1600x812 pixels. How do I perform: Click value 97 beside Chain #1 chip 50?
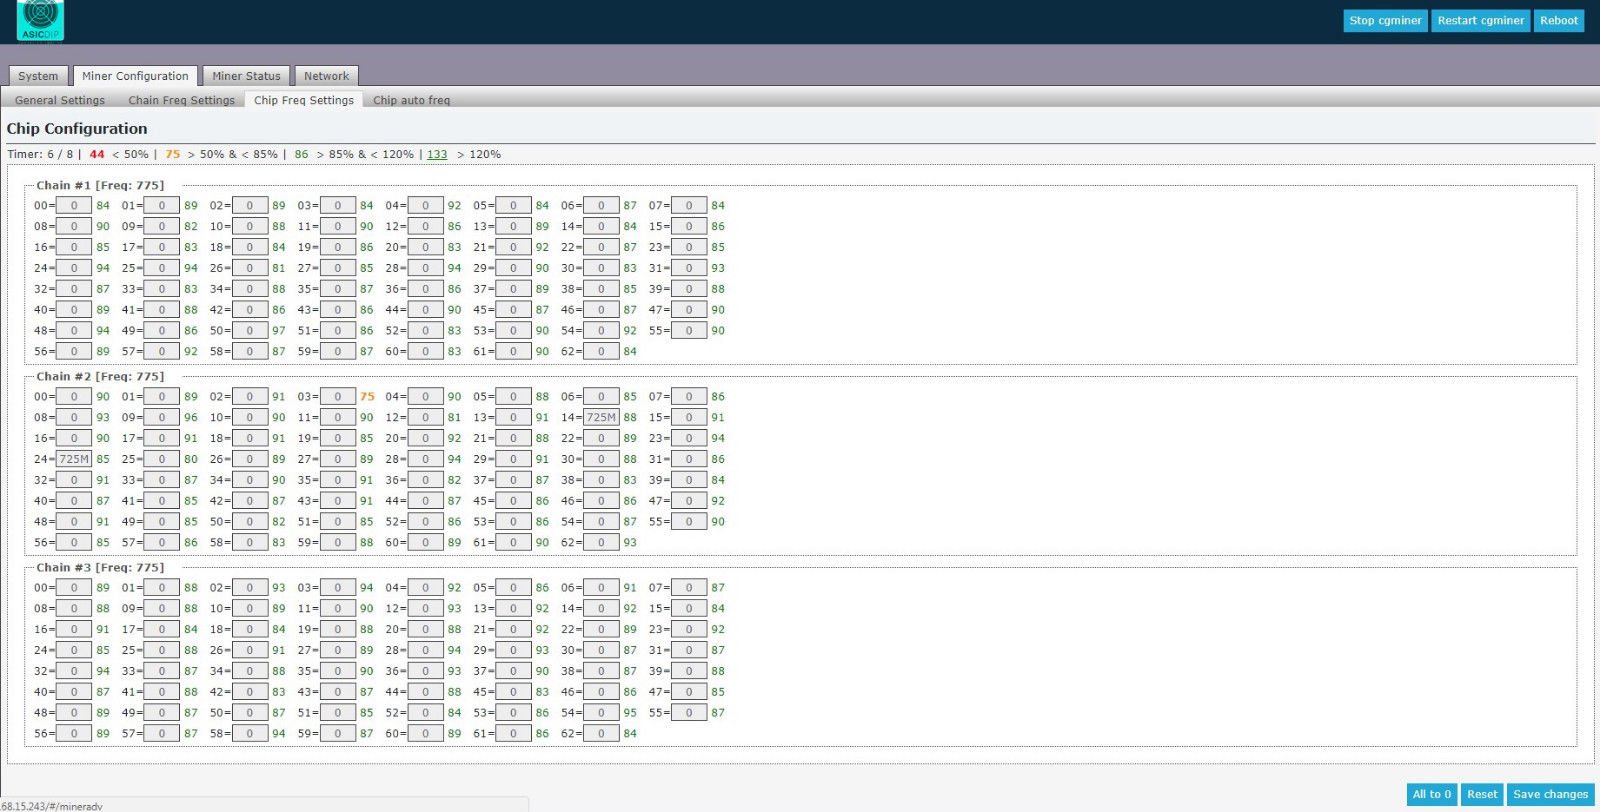tap(279, 330)
